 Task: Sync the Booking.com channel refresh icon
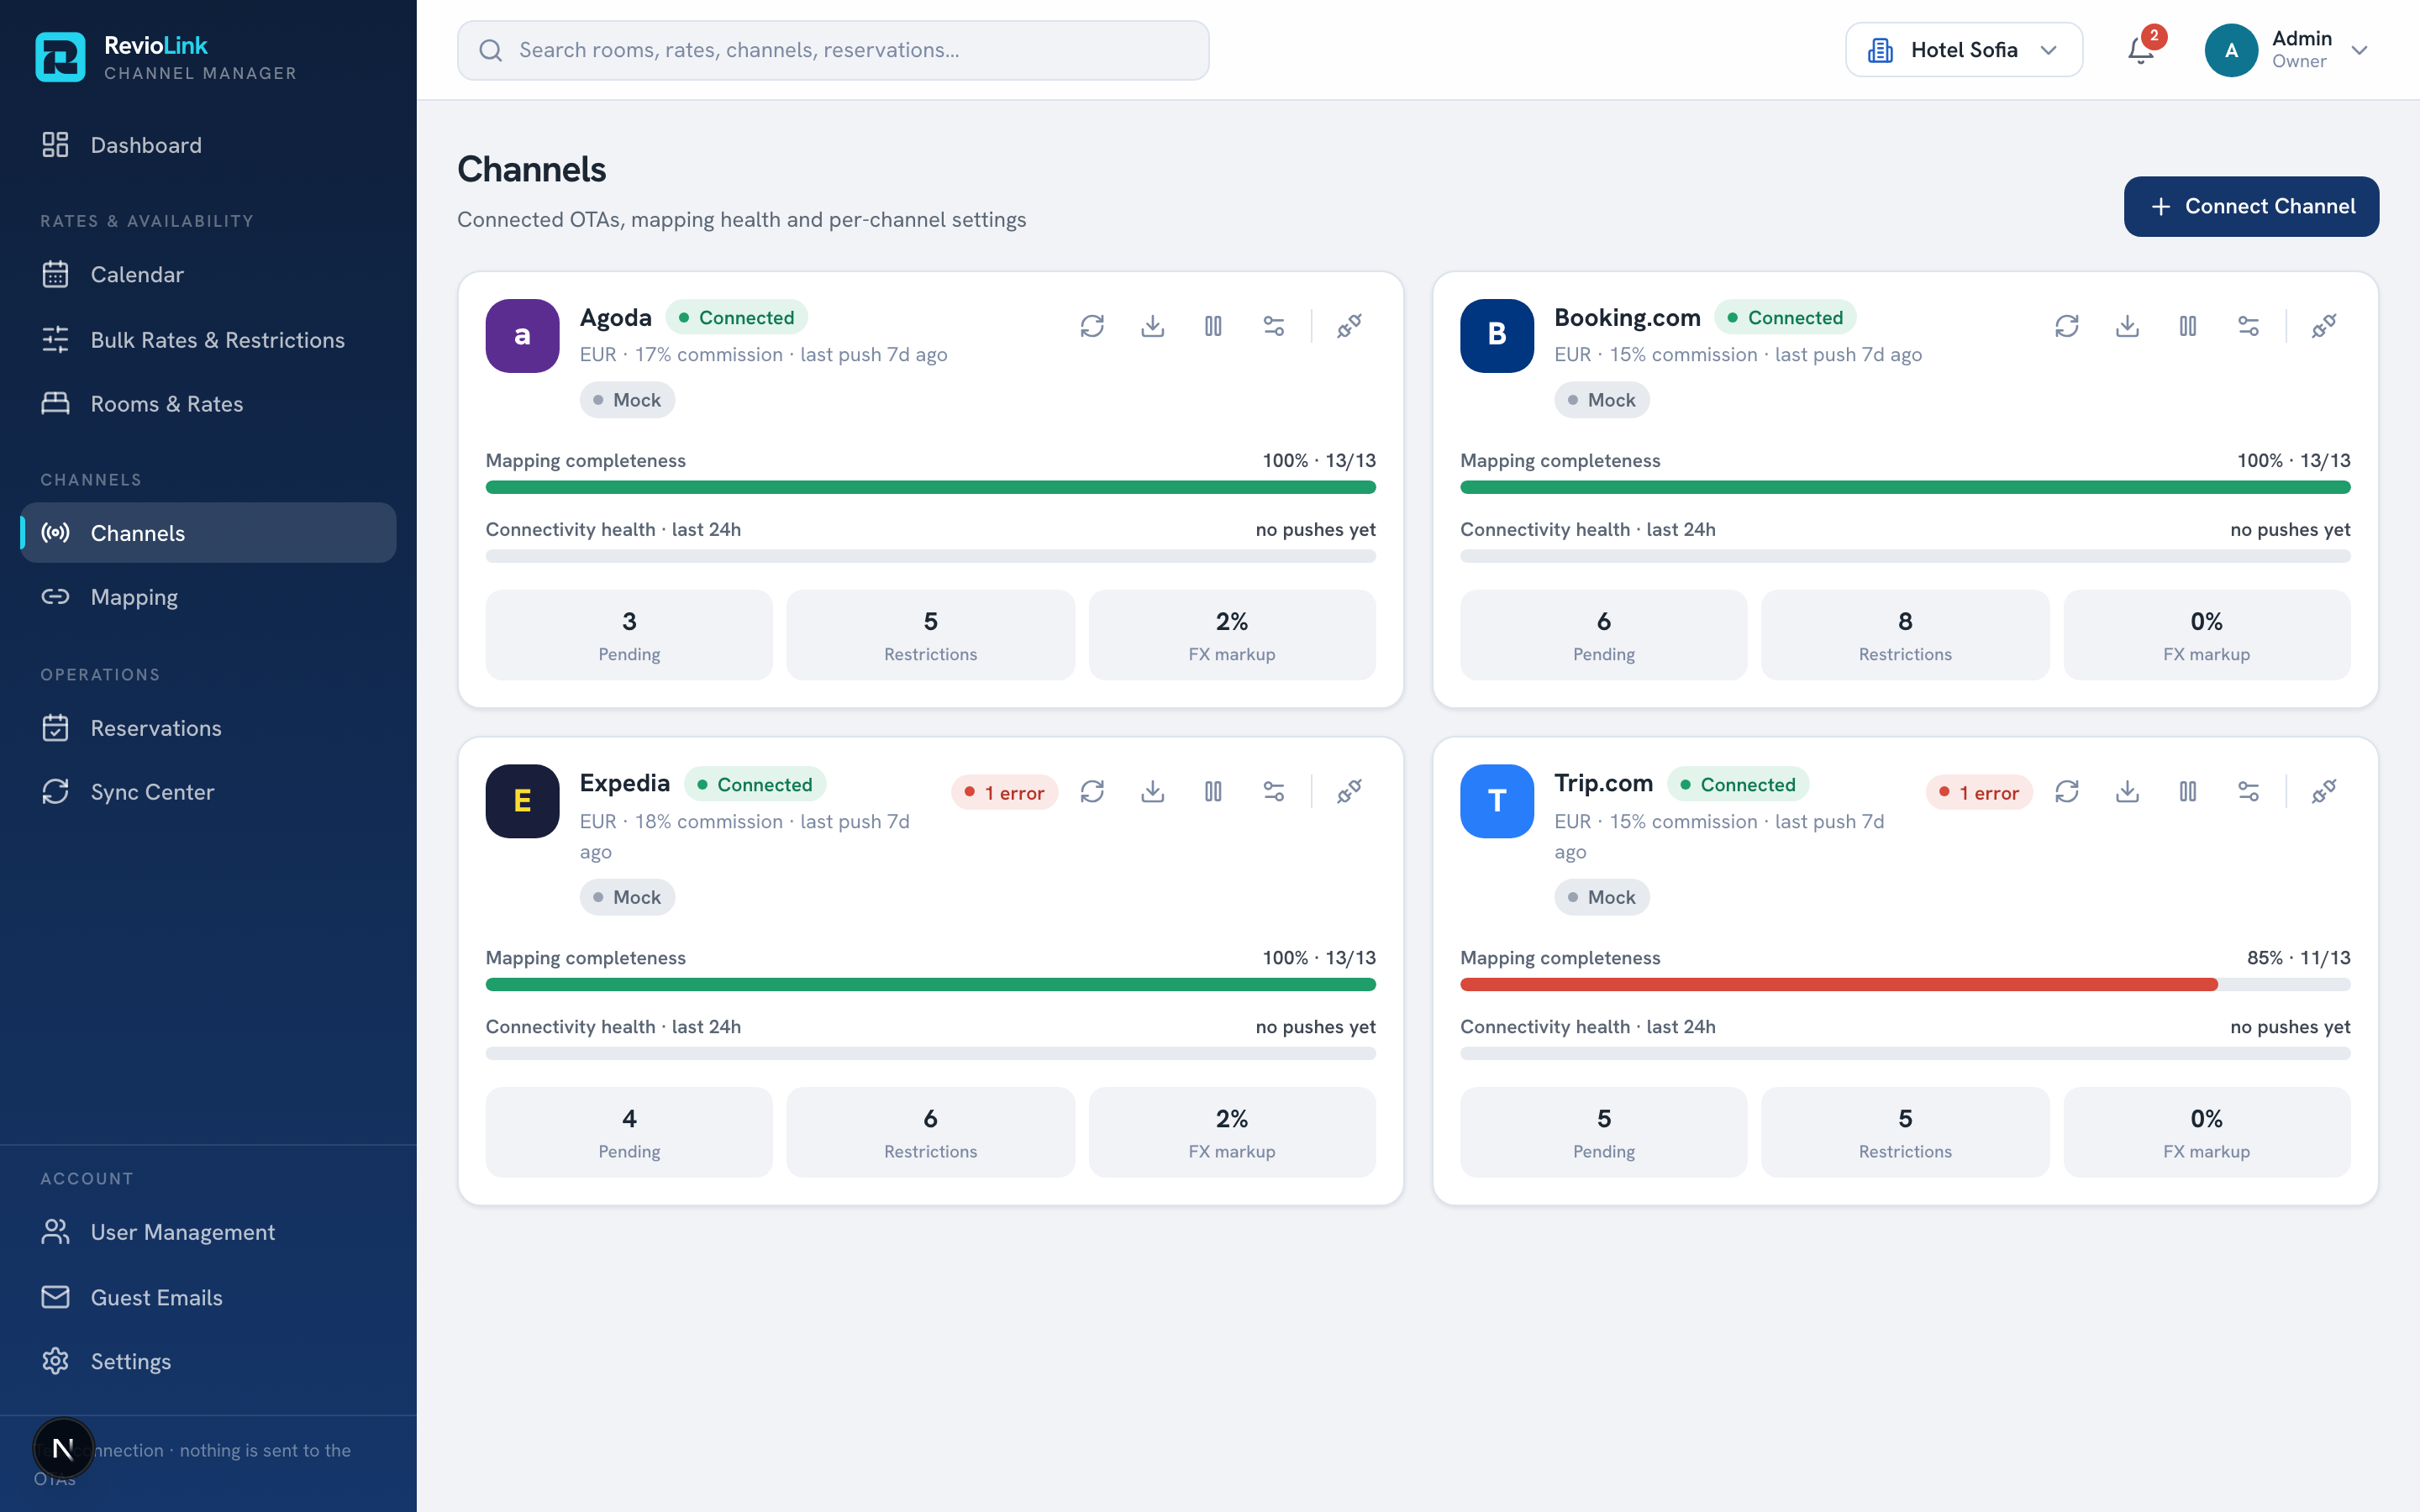(2067, 326)
